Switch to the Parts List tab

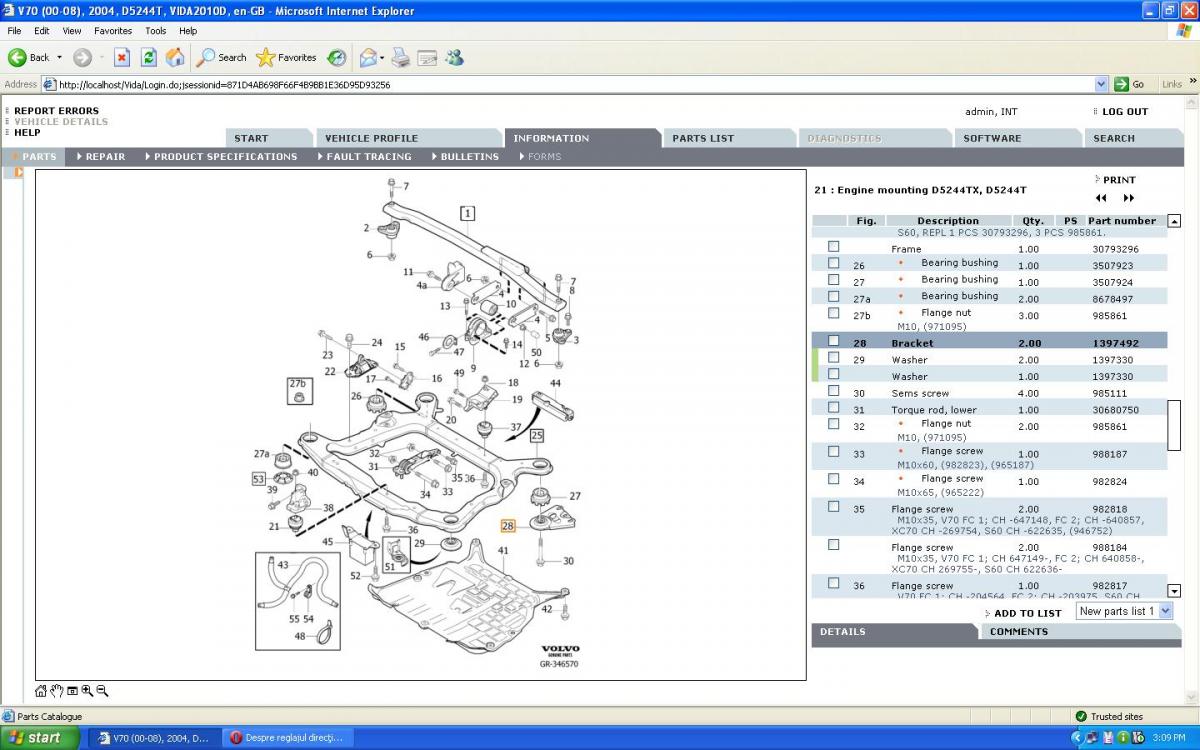[x=702, y=138]
